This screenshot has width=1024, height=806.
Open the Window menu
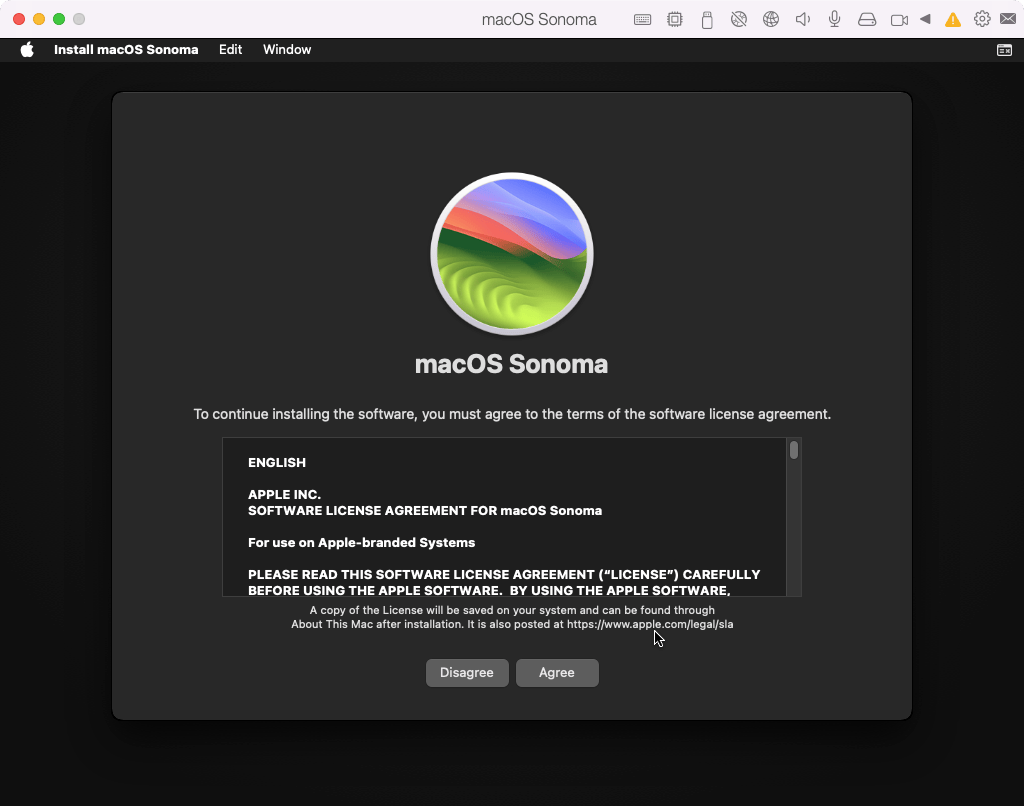pyautogui.click(x=287, y=50)
